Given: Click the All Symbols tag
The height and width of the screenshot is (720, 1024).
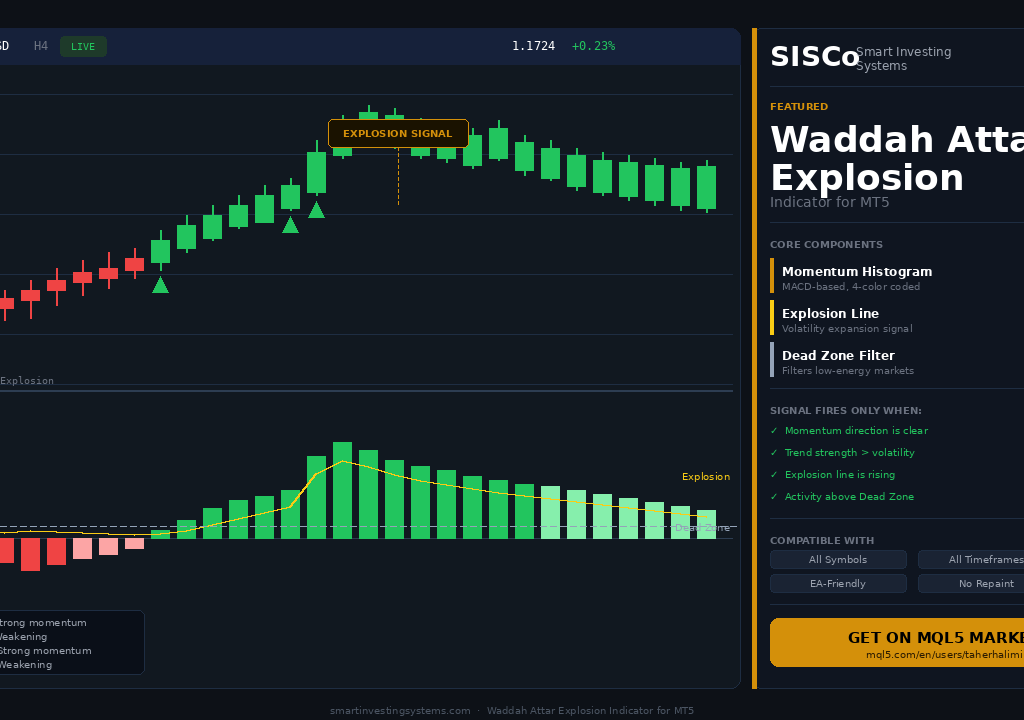Looking at the screenshot, I should pos(838,559).
